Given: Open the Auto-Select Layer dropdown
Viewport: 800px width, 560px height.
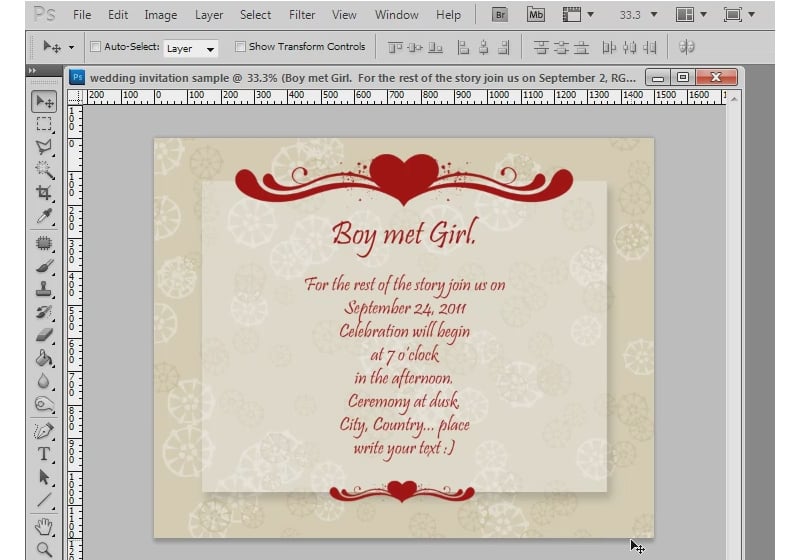Looking at the screenshot, I should pyautogui.click(x=191, y=48).
